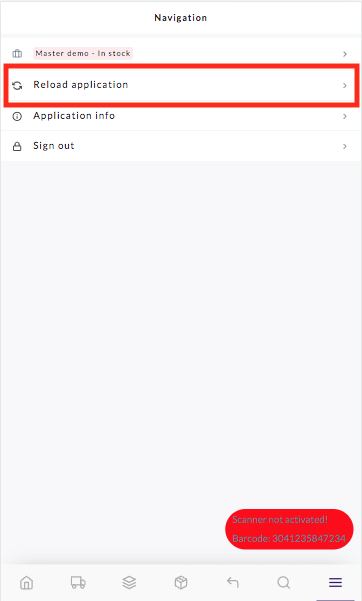Tap the hamburger menu icon
Screen dimensions: 362x601
[x=335, y=583]
